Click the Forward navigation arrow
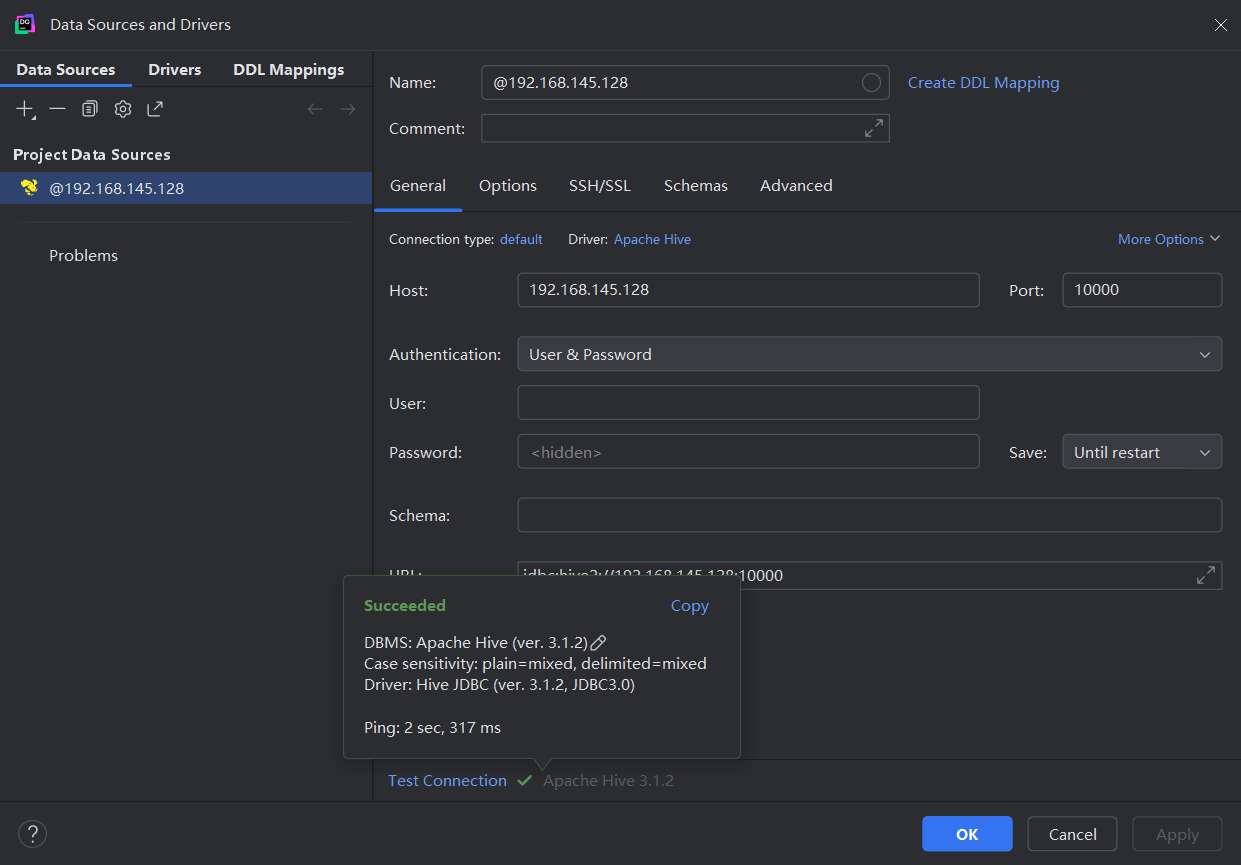The height and width of the screenshot is (865, 1241). coord(348,108)
